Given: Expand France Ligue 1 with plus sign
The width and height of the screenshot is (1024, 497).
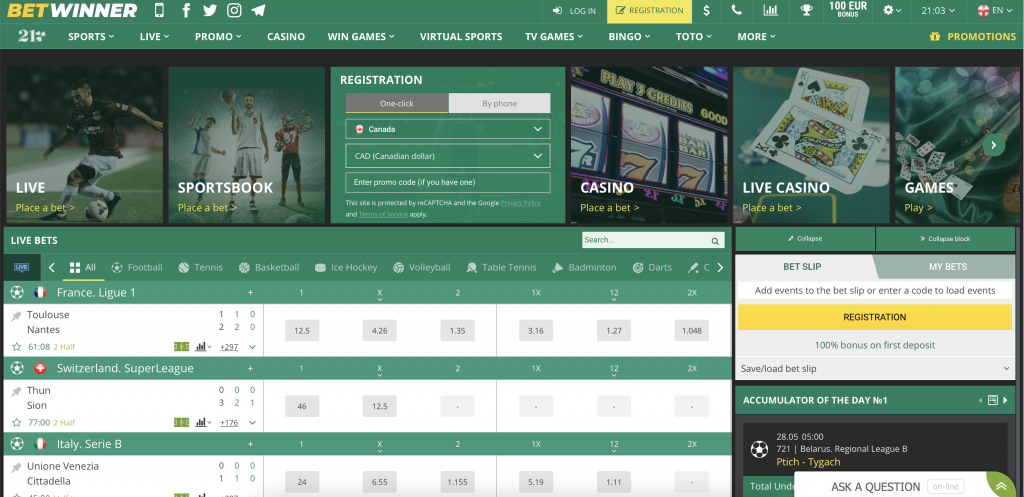Looking at the screenshot, I should tap(250, 293).
